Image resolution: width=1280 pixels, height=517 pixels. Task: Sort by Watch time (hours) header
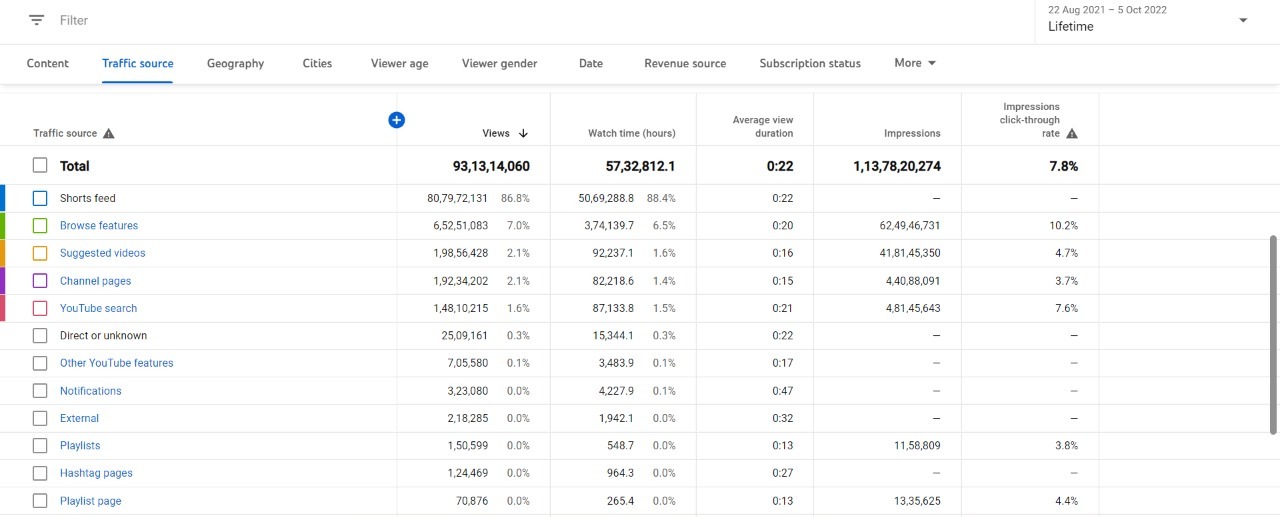(631, 133)
